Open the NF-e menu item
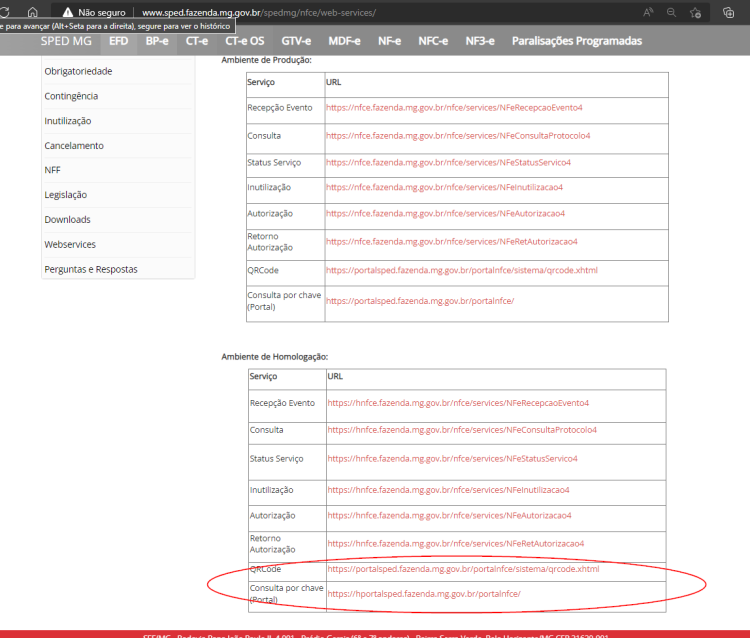Screen dimensions: 750x638 pyautogui.click(x=389, y=41)
